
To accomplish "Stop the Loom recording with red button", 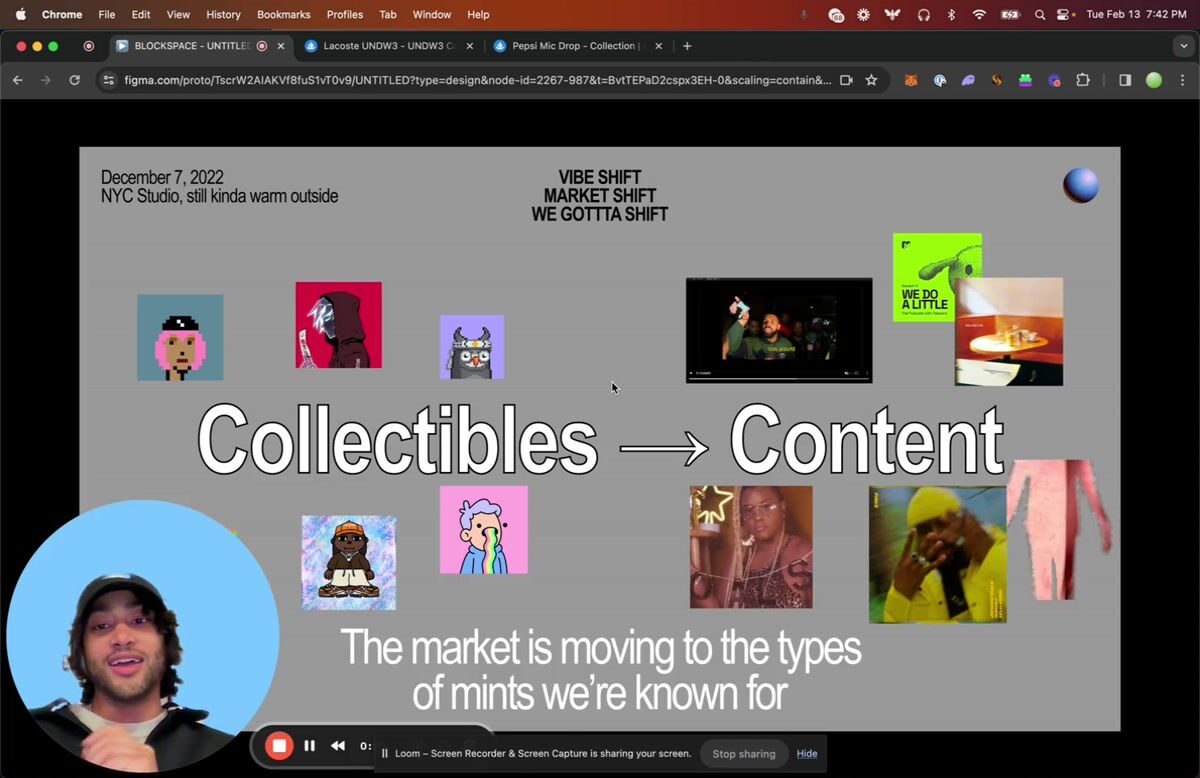I will [x=279, y=745].
